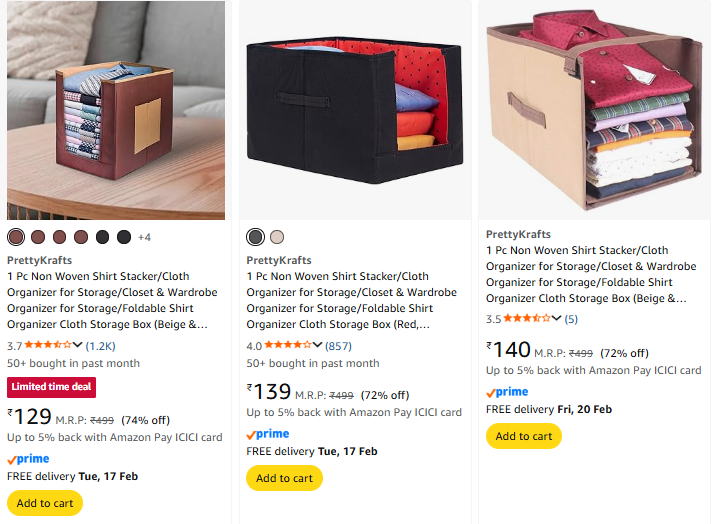
Task: Open the brown shirt stacker product image
Action: 115,110
